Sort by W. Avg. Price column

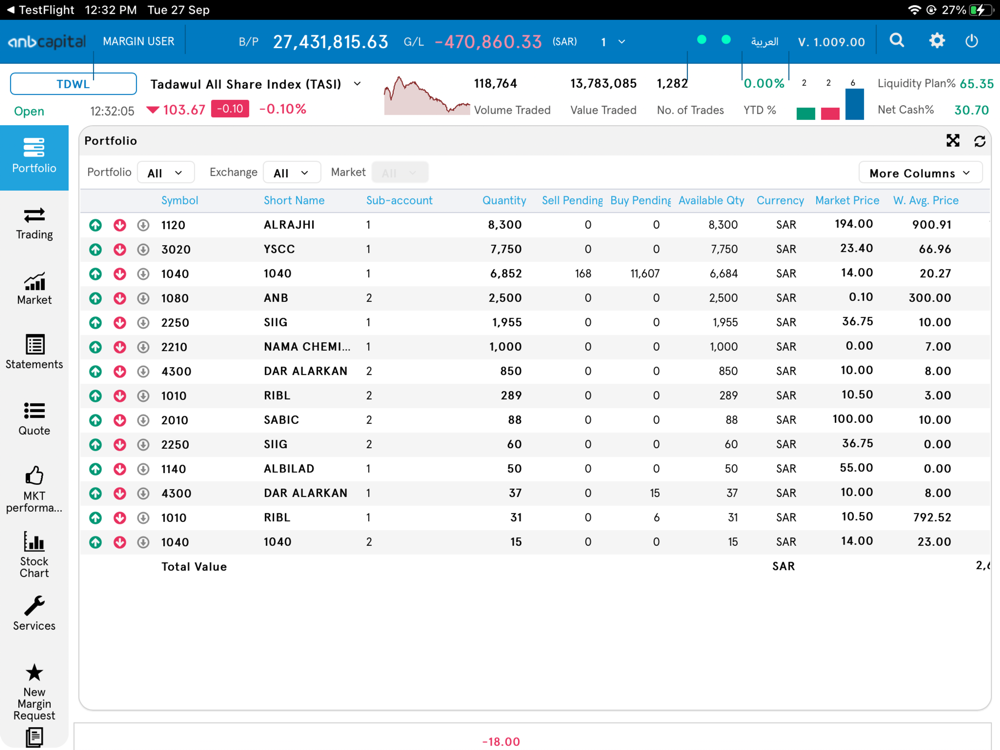[x=925, y=200]
